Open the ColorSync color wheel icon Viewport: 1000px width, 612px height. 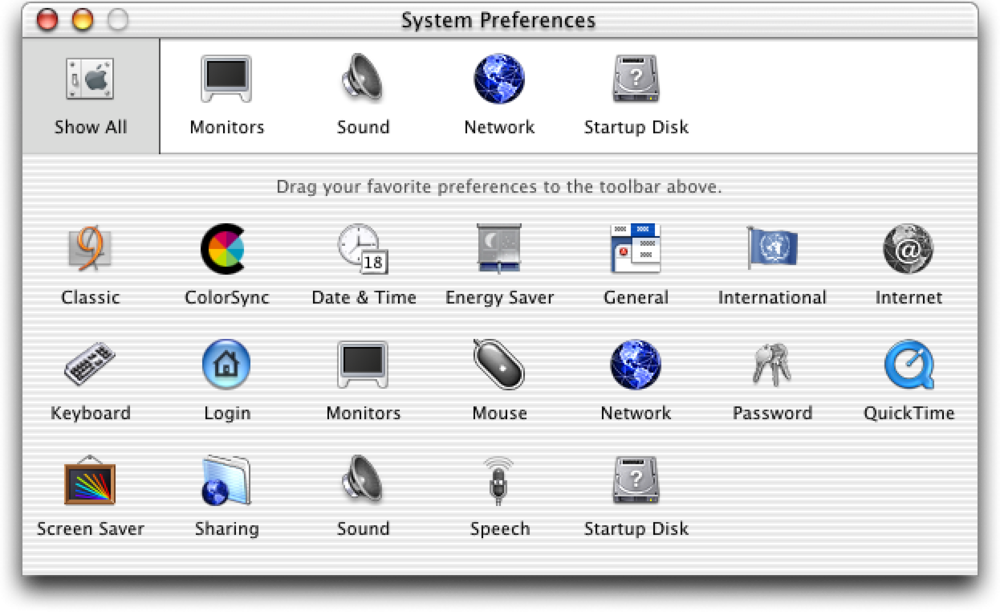(x=223, y=249)
